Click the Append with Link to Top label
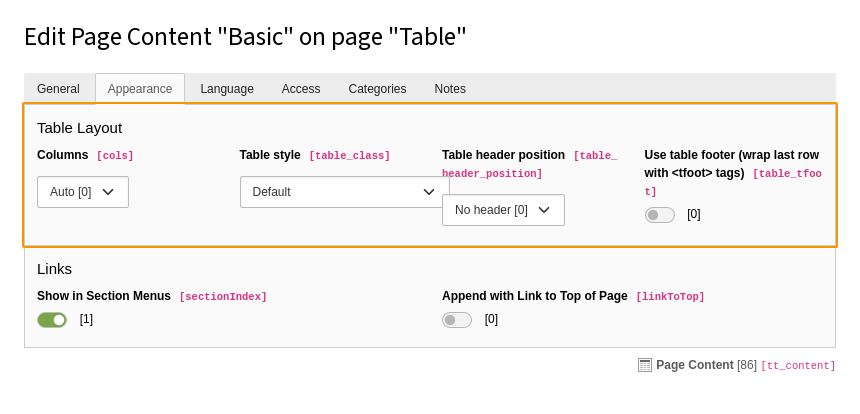Viewport: 860px width, 414px height. [x=535, y=296]
